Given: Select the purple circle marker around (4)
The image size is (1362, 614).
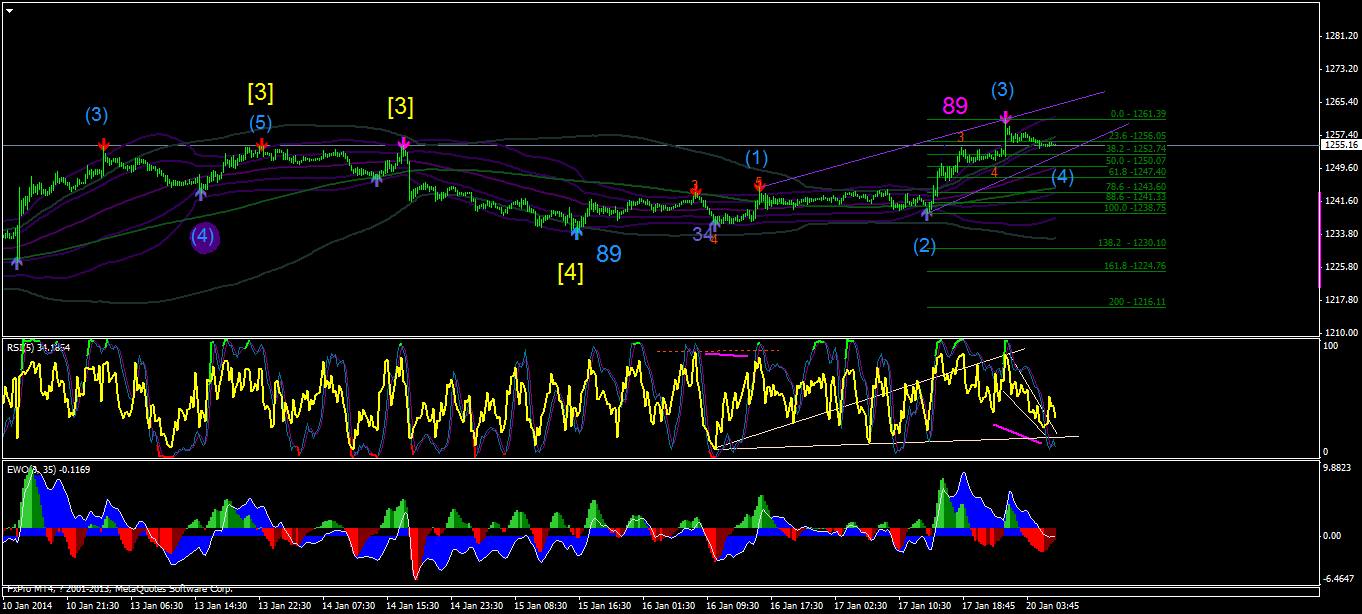Looking at the screenshot, I should 204,237.
